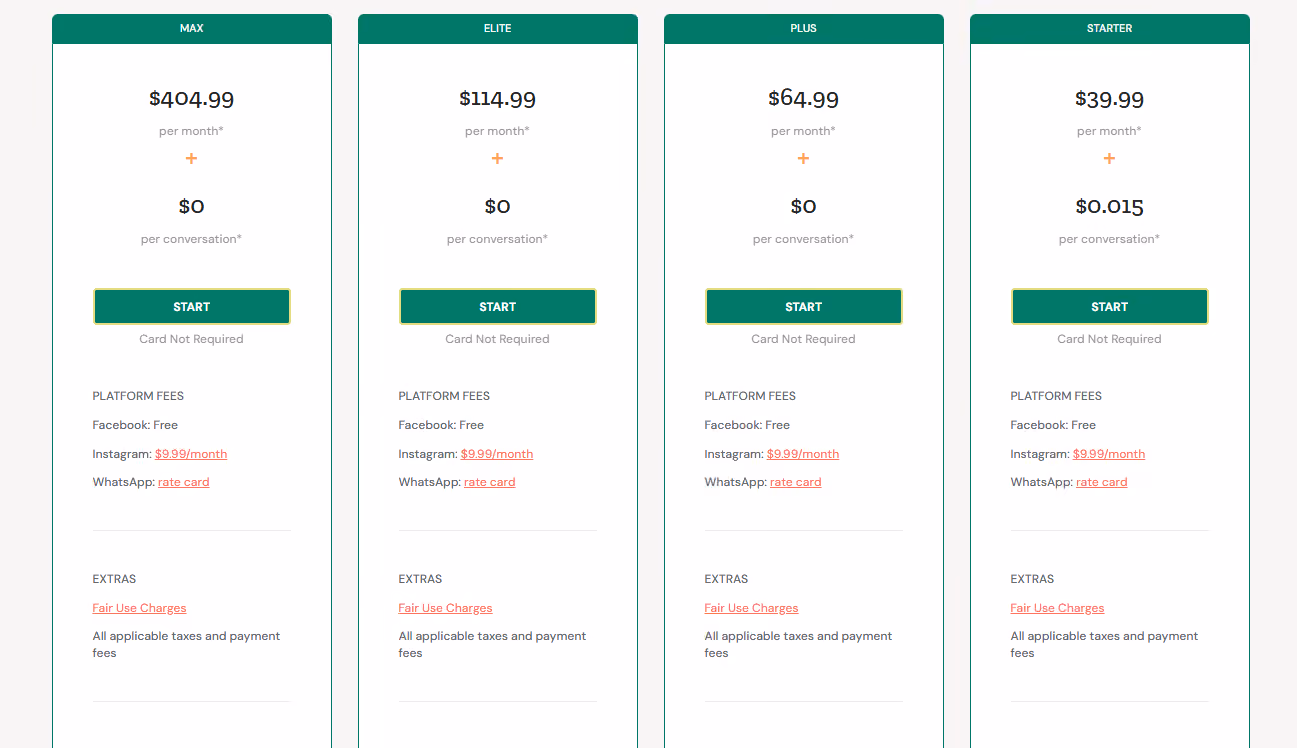View Fair Use Charges in PLUS plan
This screenshot has width=1297, height=748.
pyautogui.click(x=751, y=608)
